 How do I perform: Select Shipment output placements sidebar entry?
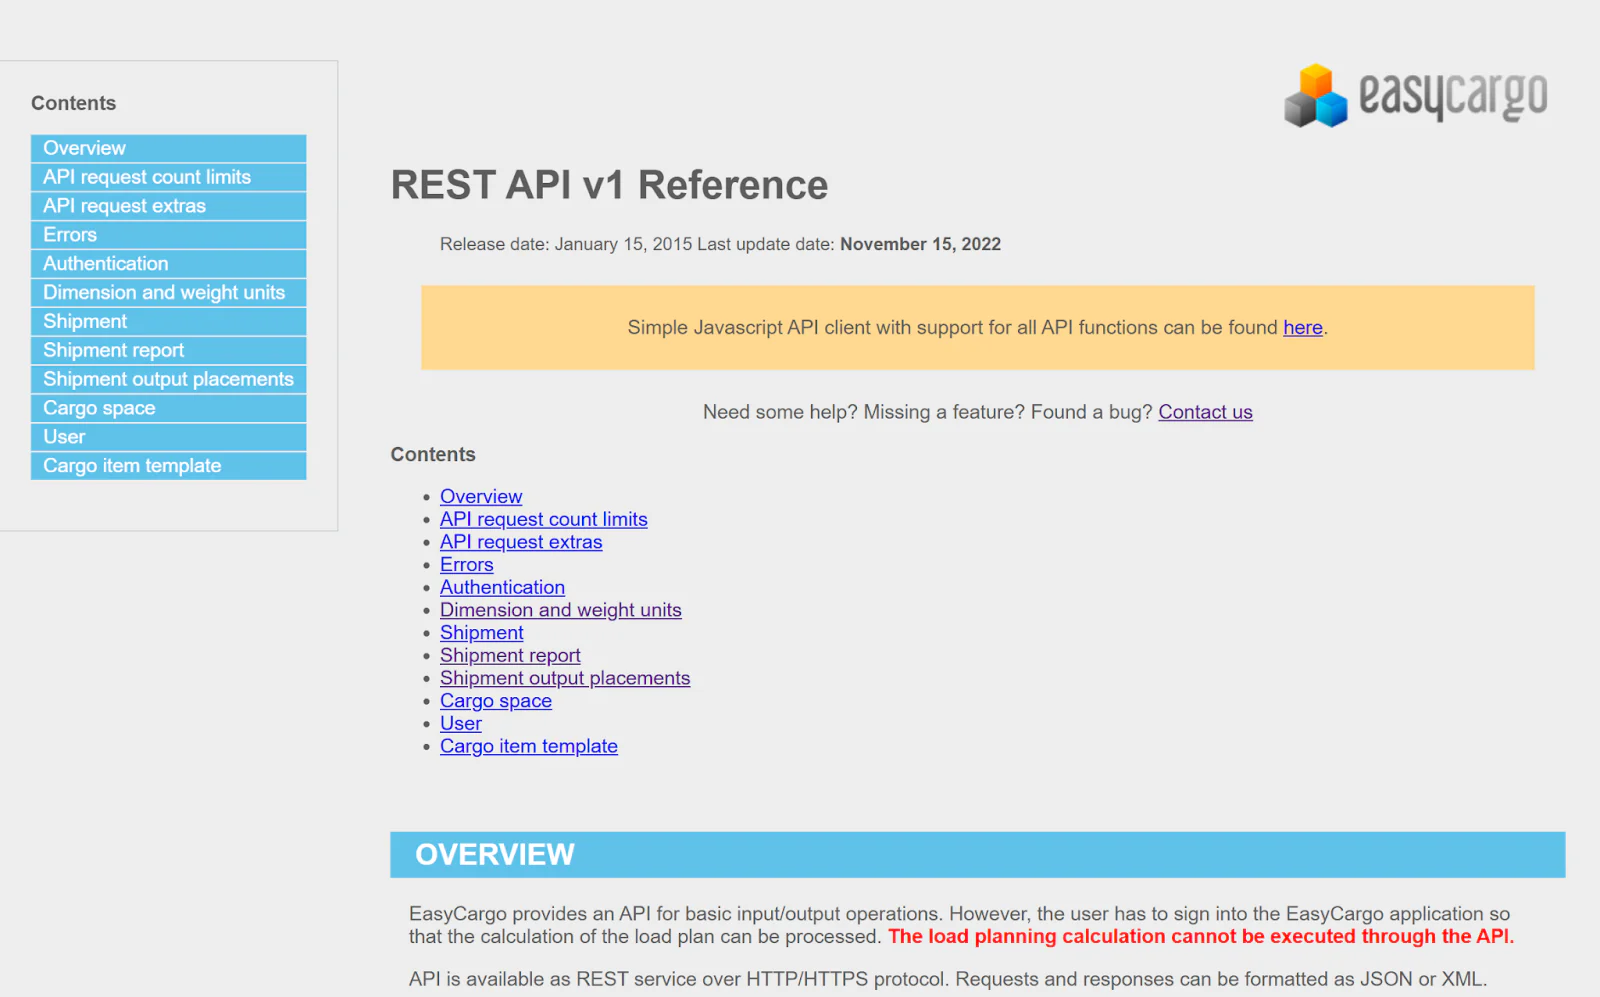[x=168, y=380]
